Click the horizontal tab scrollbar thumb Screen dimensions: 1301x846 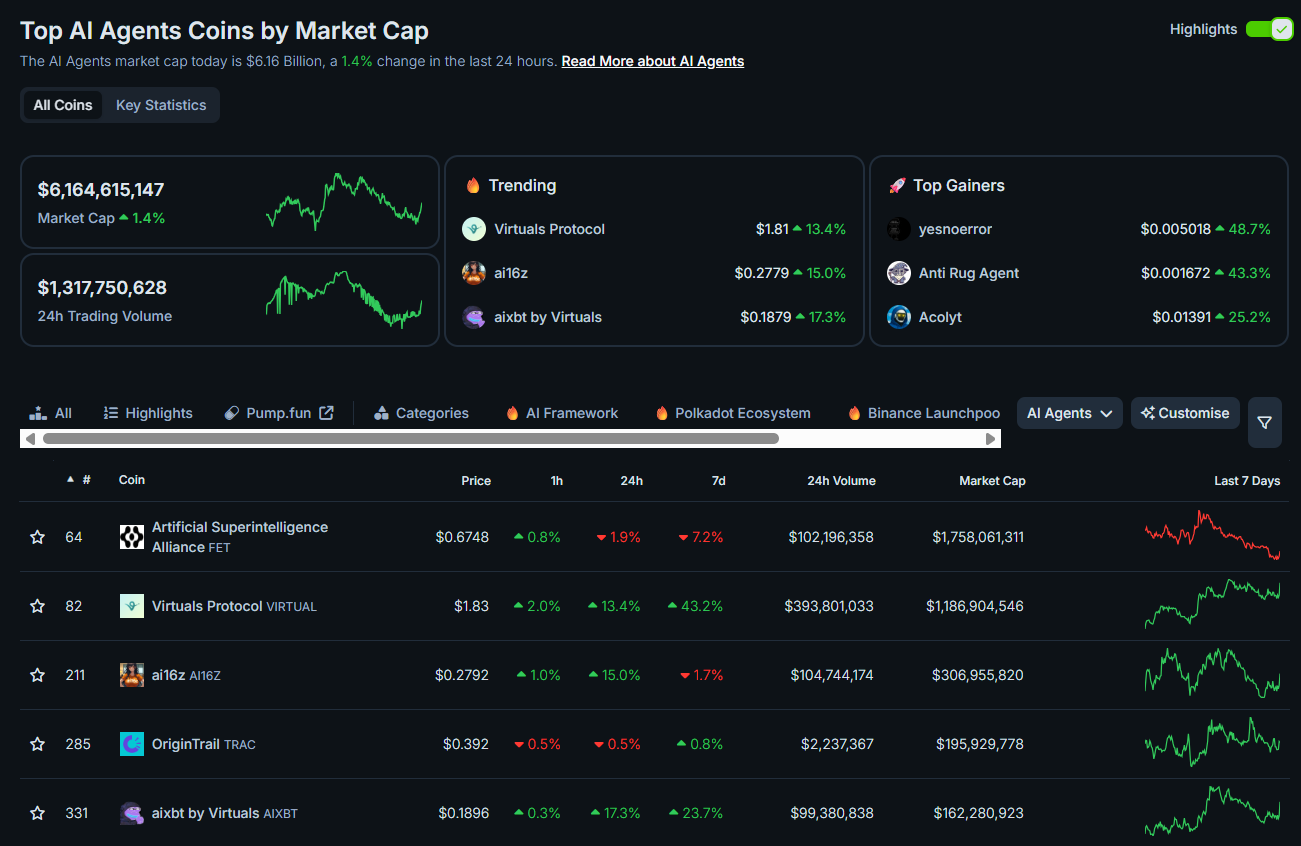click(x=411, y=439)
